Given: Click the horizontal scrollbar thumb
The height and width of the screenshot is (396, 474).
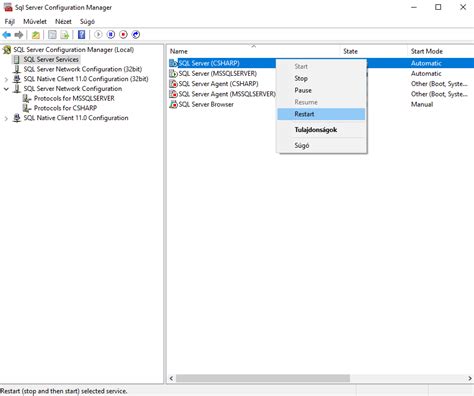Looking at the screenshot, I should 263,378.
